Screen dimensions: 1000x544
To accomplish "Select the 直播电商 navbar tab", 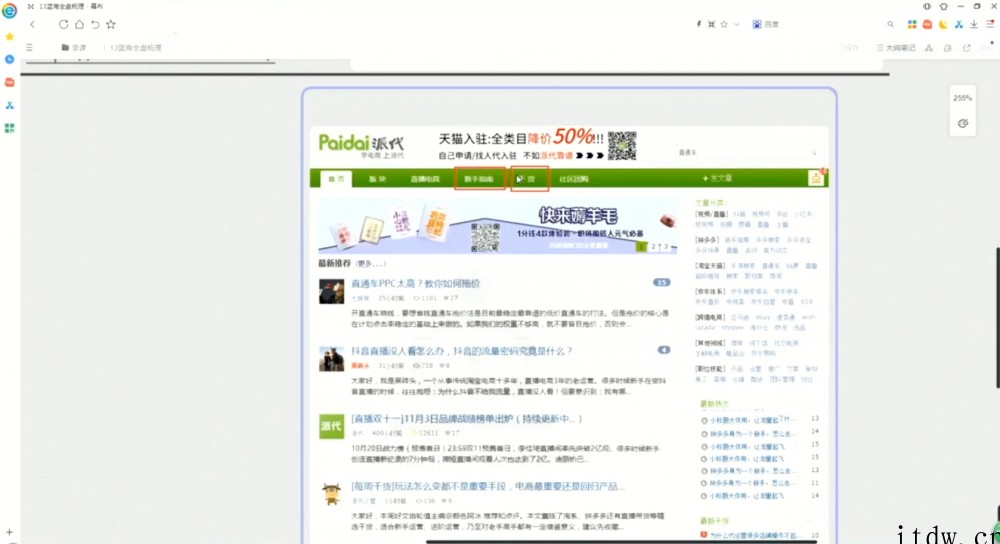I will pos(425,179).
